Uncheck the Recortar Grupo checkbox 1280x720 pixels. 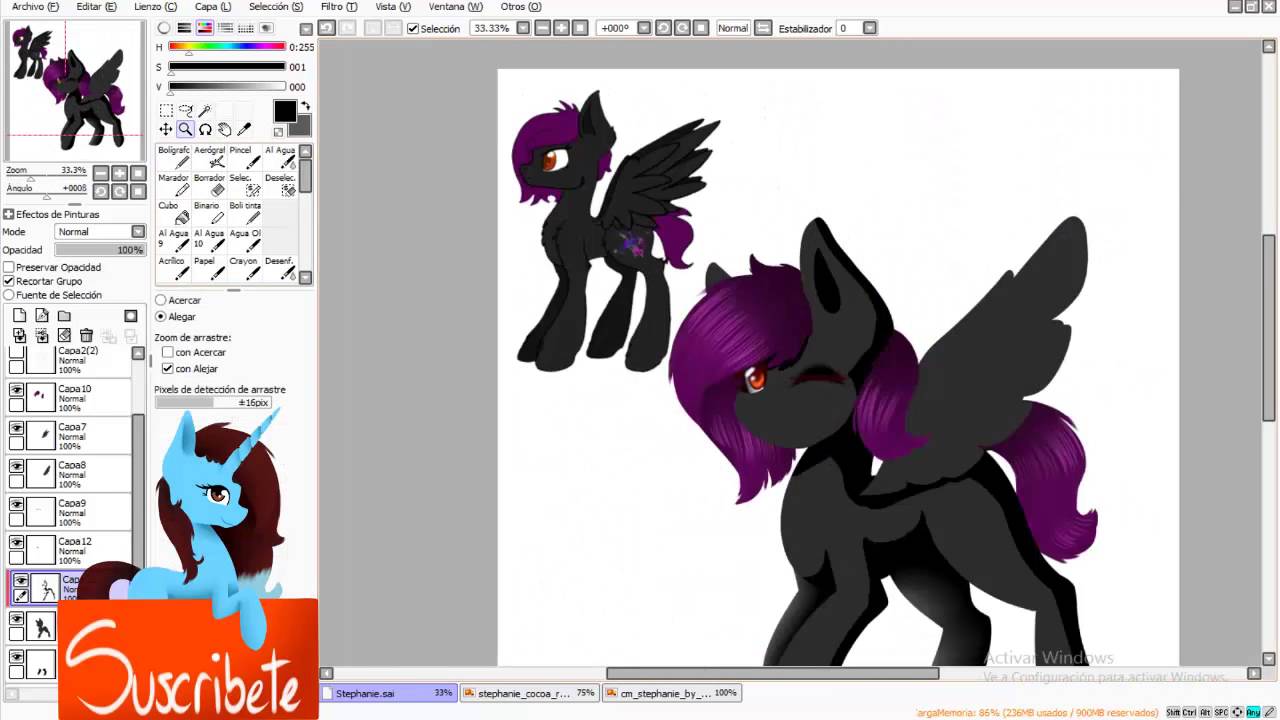[x=9, y=282]
